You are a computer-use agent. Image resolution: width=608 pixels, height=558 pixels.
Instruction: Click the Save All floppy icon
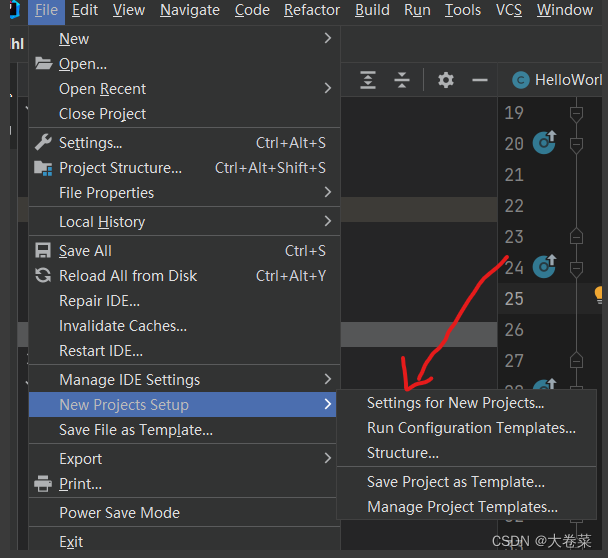click(43, 250)
